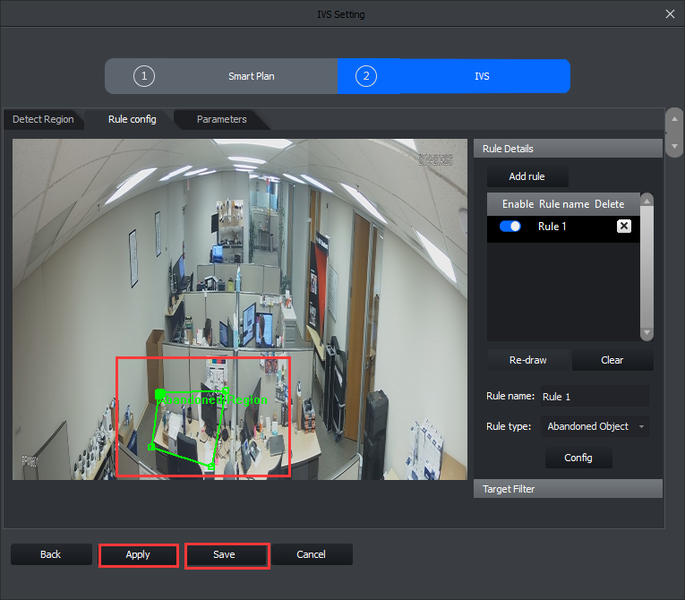Switch to the Detect Region tab

(43, 120)
